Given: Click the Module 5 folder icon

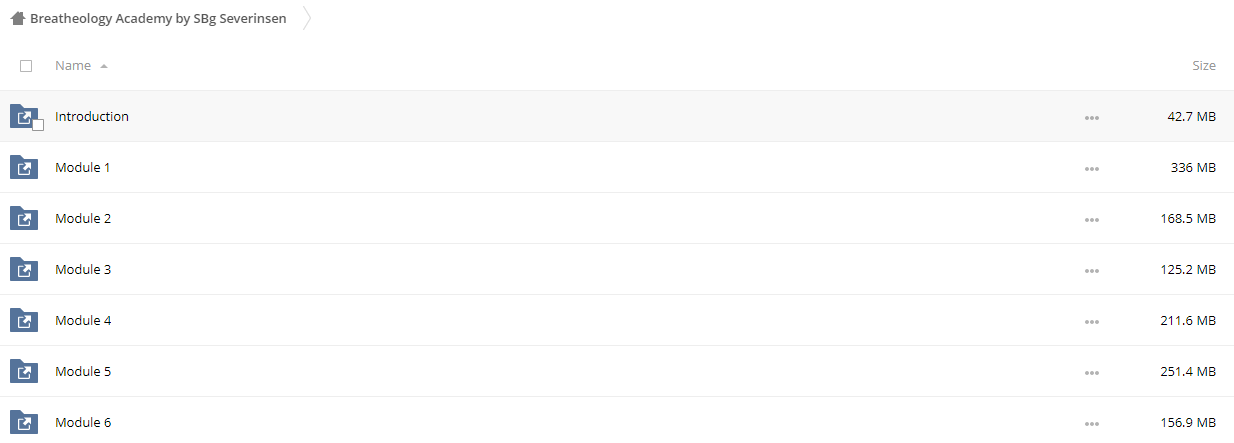Looking at the screenshot, I should (23, 371).
